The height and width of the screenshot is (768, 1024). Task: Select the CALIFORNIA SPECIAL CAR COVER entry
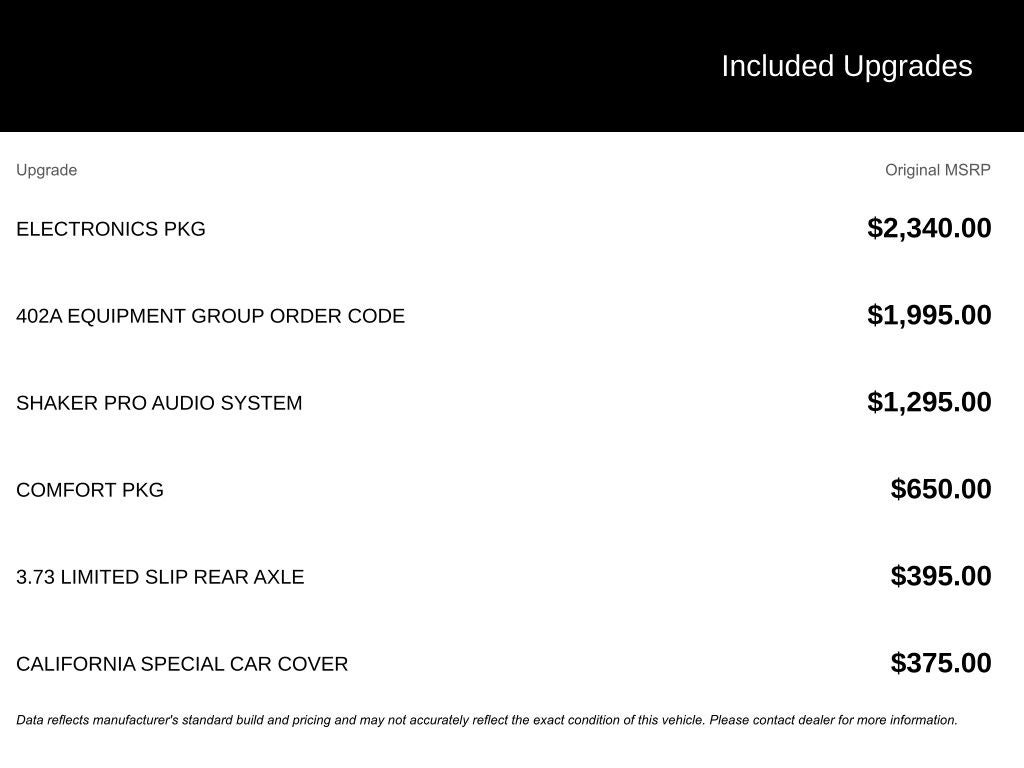pos(182,664)
